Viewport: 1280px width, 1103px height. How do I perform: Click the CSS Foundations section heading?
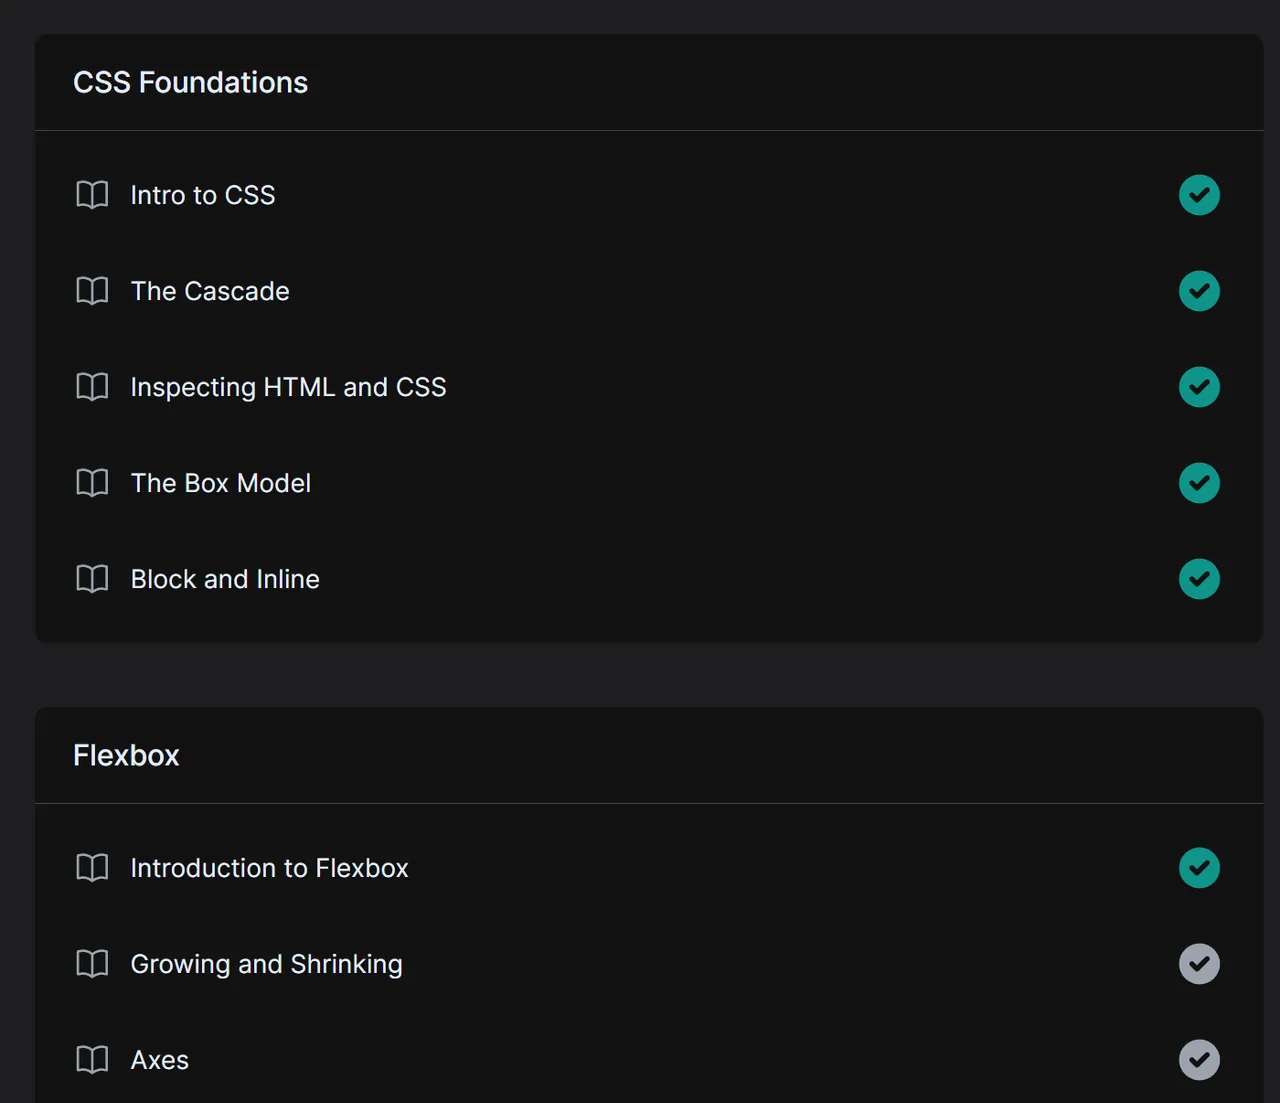(x=190, y=82)
